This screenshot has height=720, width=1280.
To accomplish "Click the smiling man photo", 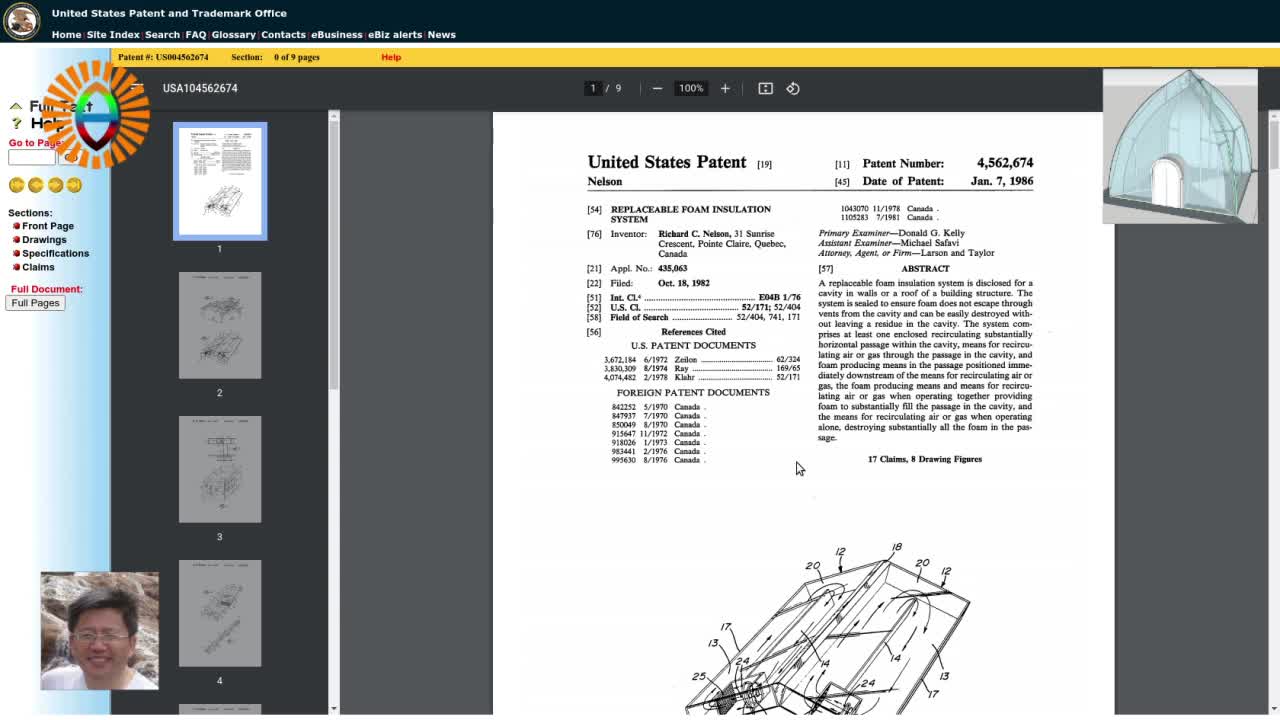I will [99, 631].
